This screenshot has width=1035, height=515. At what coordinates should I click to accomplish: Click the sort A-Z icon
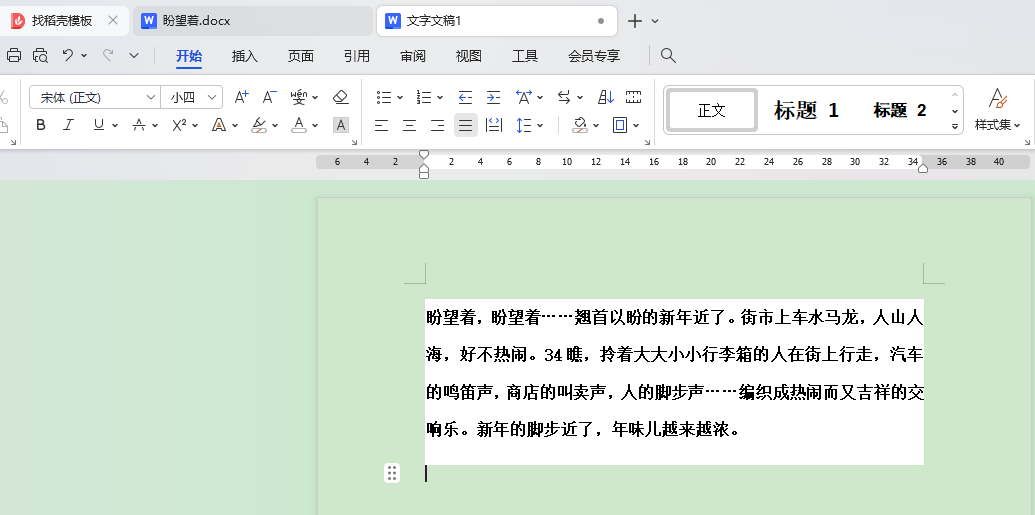[605, 98]
